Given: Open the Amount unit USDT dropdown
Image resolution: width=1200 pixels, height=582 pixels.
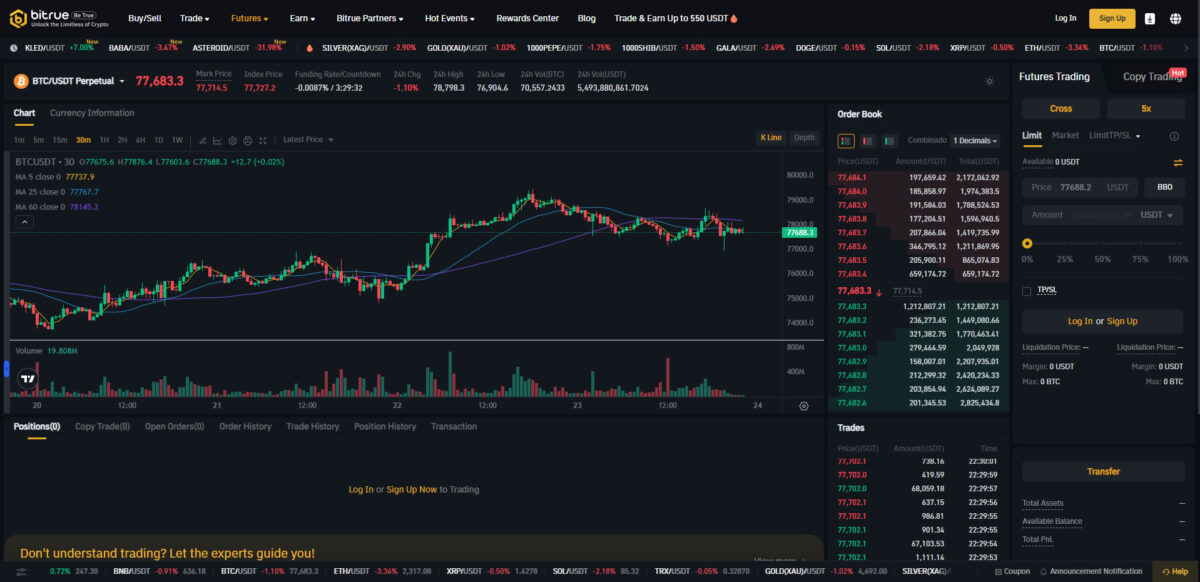Looking at the screenshot, I should click(1157, 215).
